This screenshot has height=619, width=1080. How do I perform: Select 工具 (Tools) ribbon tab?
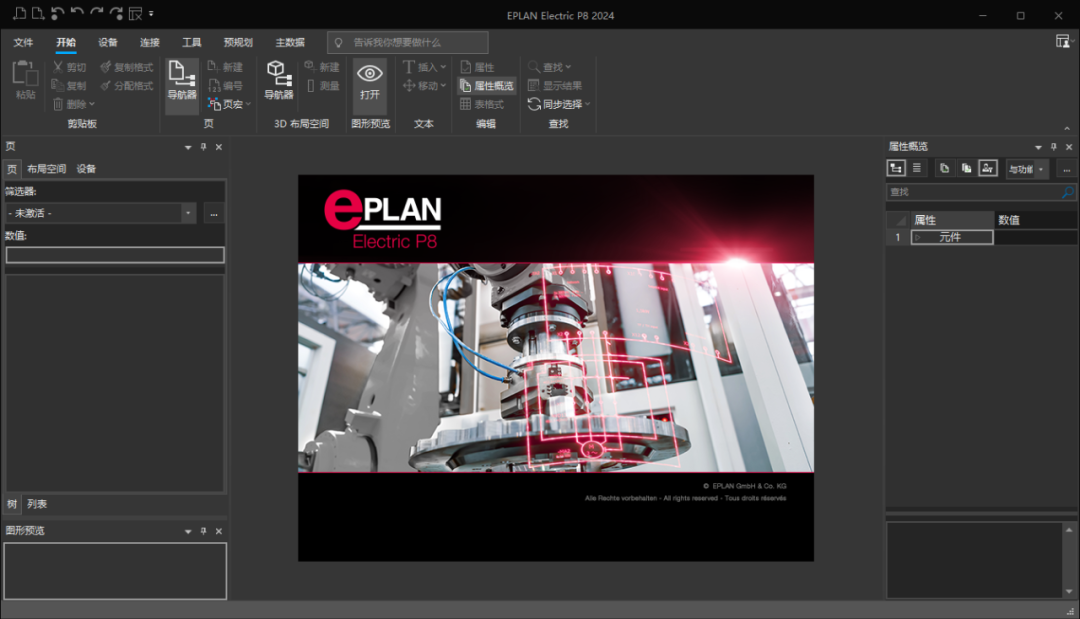(x=191, y=42)
